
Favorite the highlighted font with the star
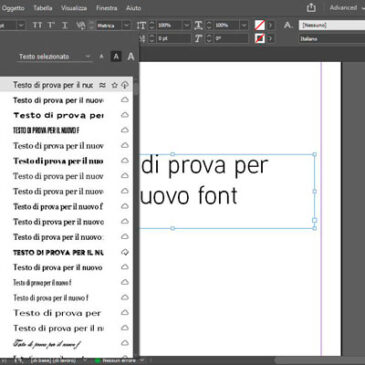click(x=114, y=85)
